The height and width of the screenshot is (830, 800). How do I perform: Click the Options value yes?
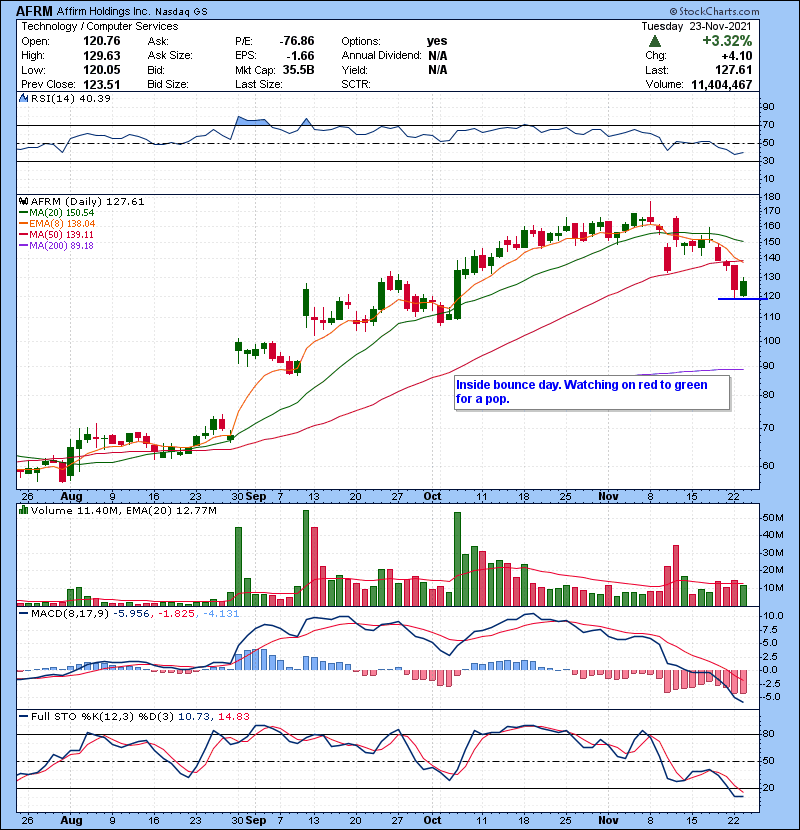(437, 41)
